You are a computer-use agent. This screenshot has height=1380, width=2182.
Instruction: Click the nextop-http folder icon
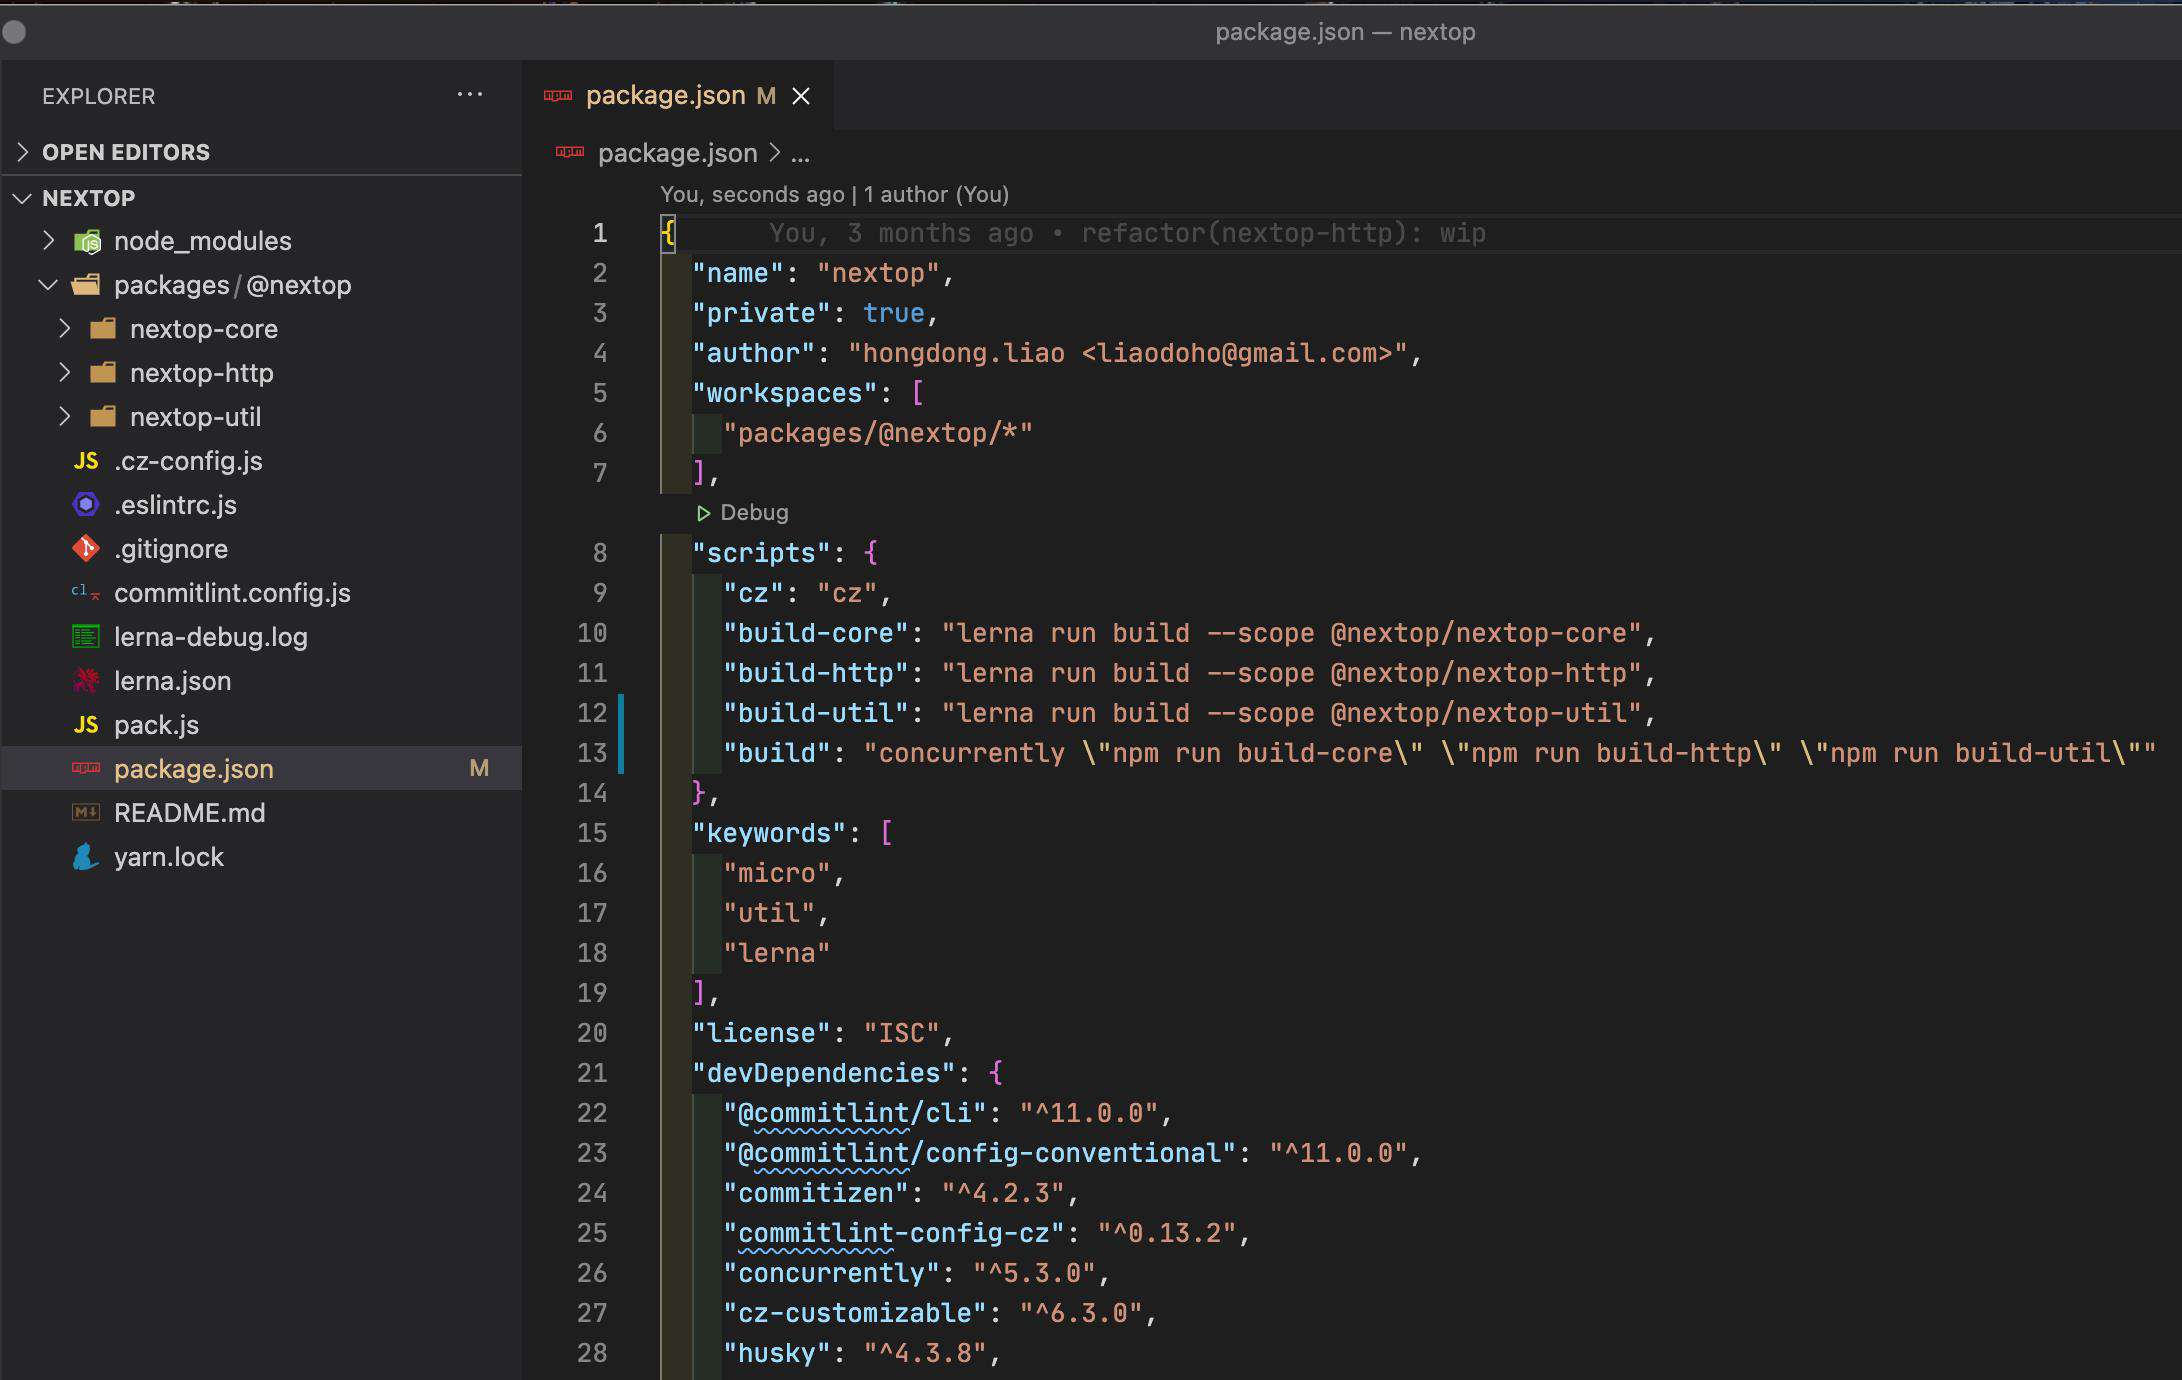(x=103, y=373)
